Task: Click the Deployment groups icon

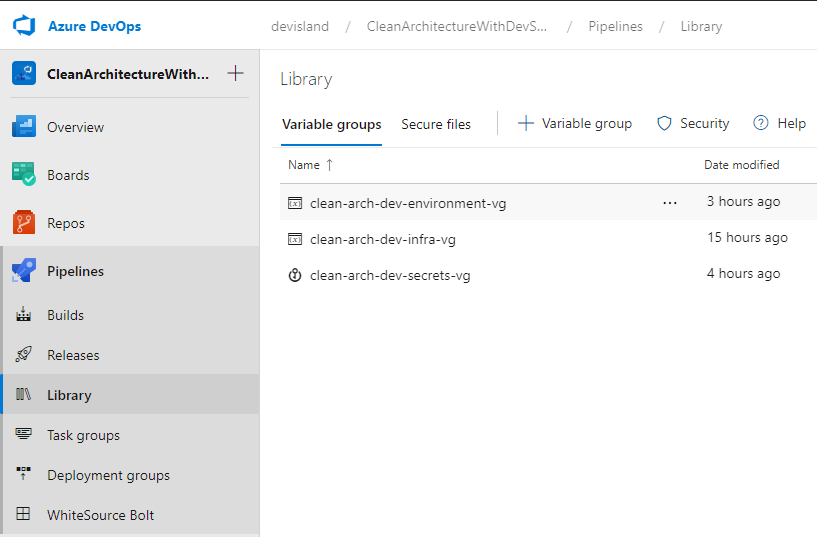Action: (23, 473)
